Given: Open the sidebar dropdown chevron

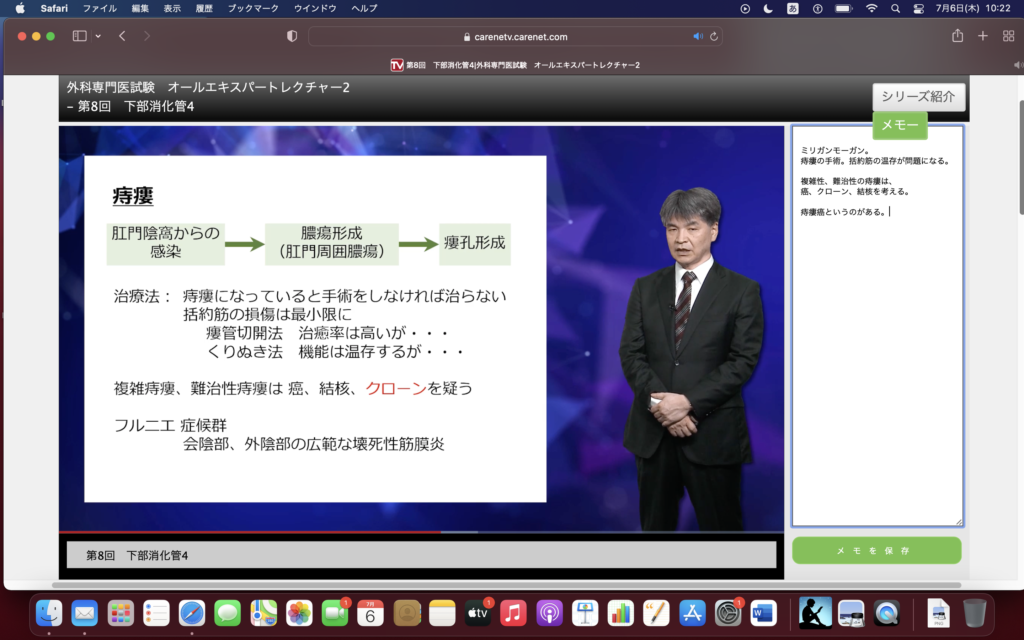Looking at the screenshot, I should (x=98, y=36).
